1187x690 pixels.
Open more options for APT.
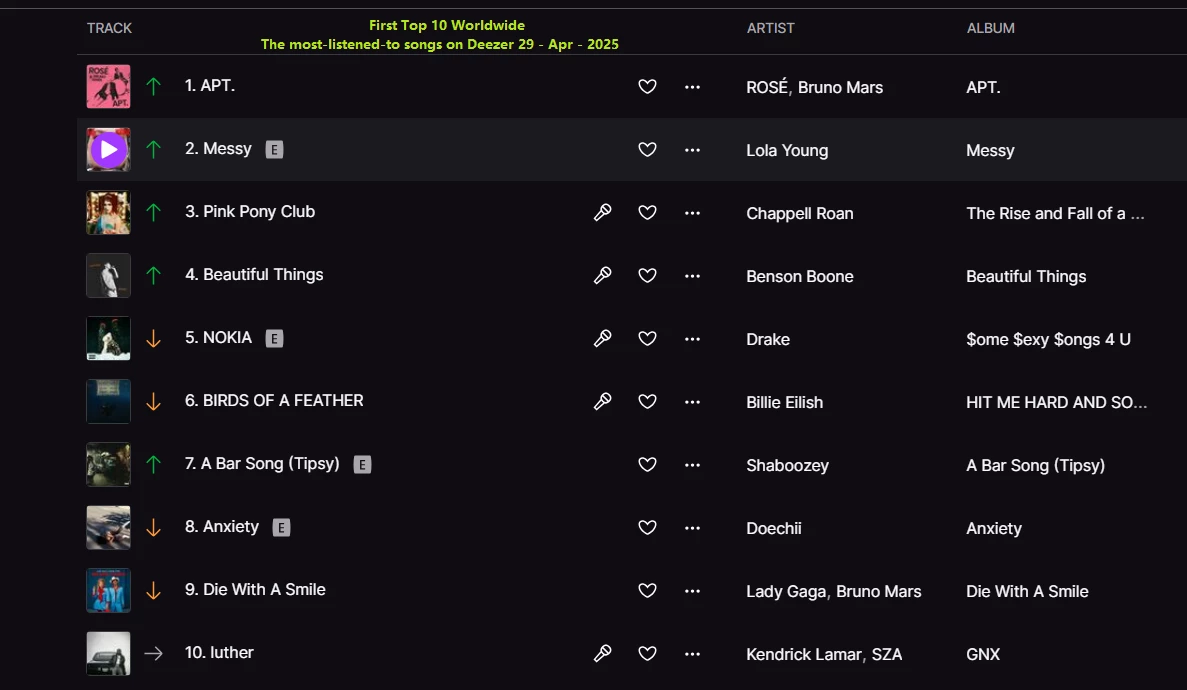tap(692, 87)
